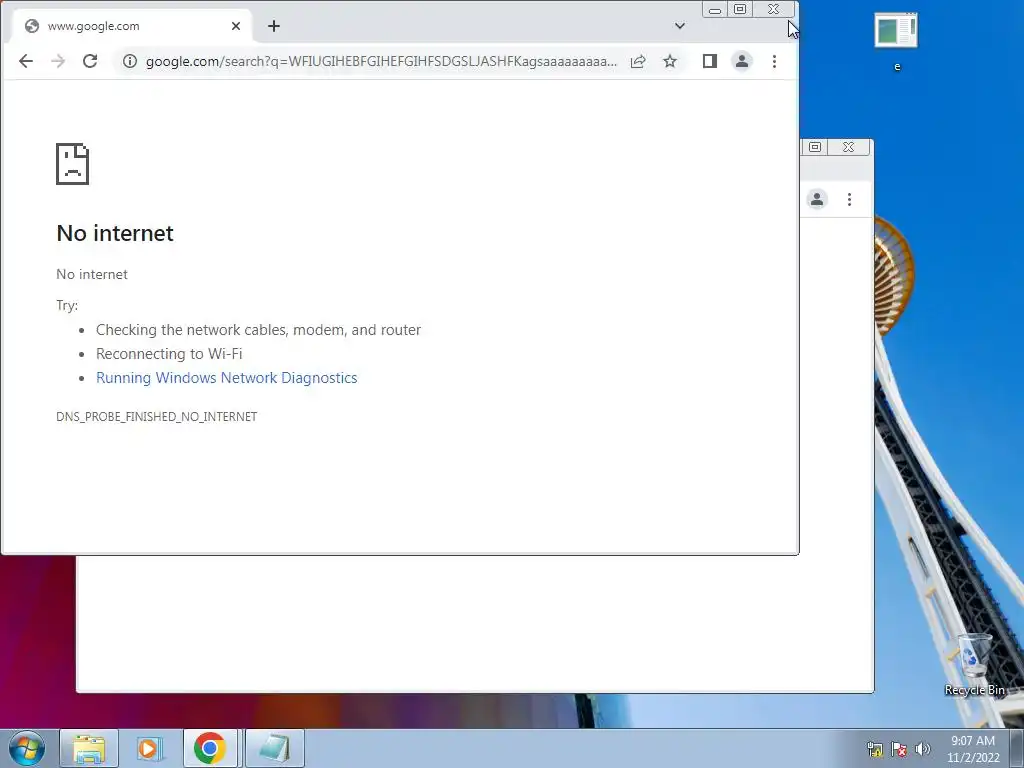Expand the tab search chevron
Screen dimensions: 1024x768
pos(680,26)
